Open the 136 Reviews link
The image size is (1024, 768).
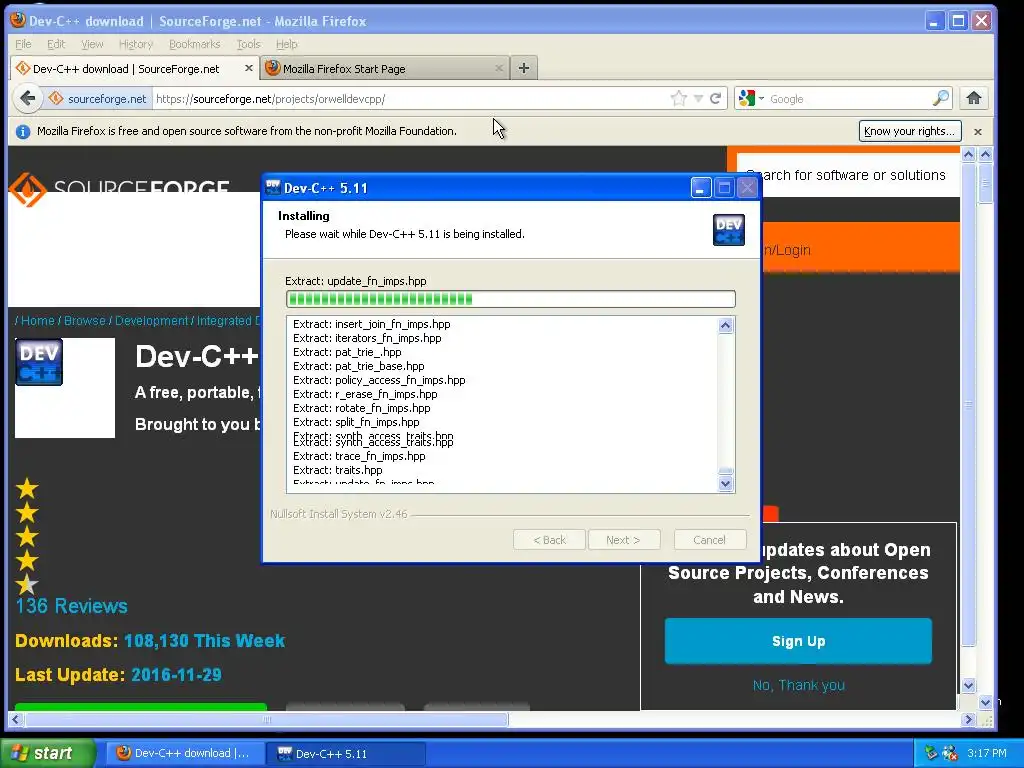71,606
